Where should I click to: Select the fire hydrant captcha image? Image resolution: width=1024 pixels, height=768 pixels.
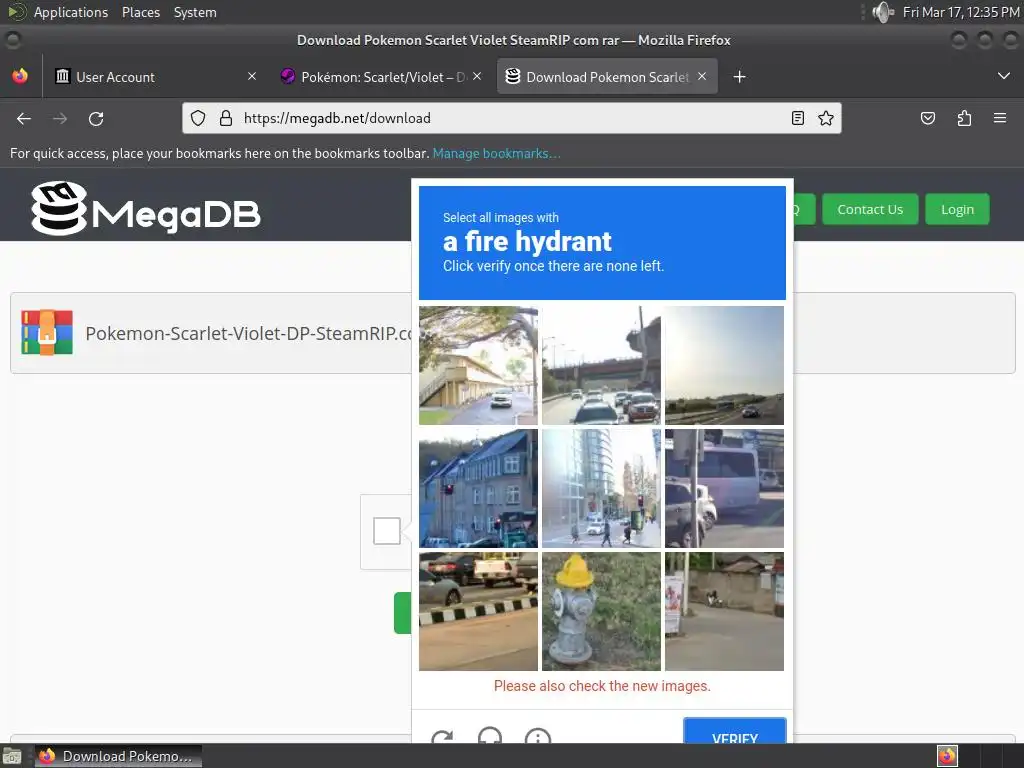click(x=601, y=611)
